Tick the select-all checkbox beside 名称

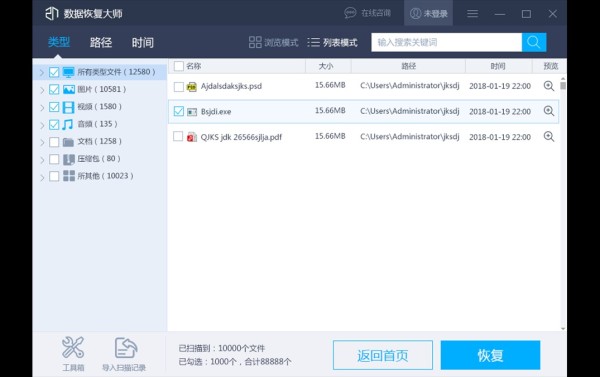click(178, 66)
